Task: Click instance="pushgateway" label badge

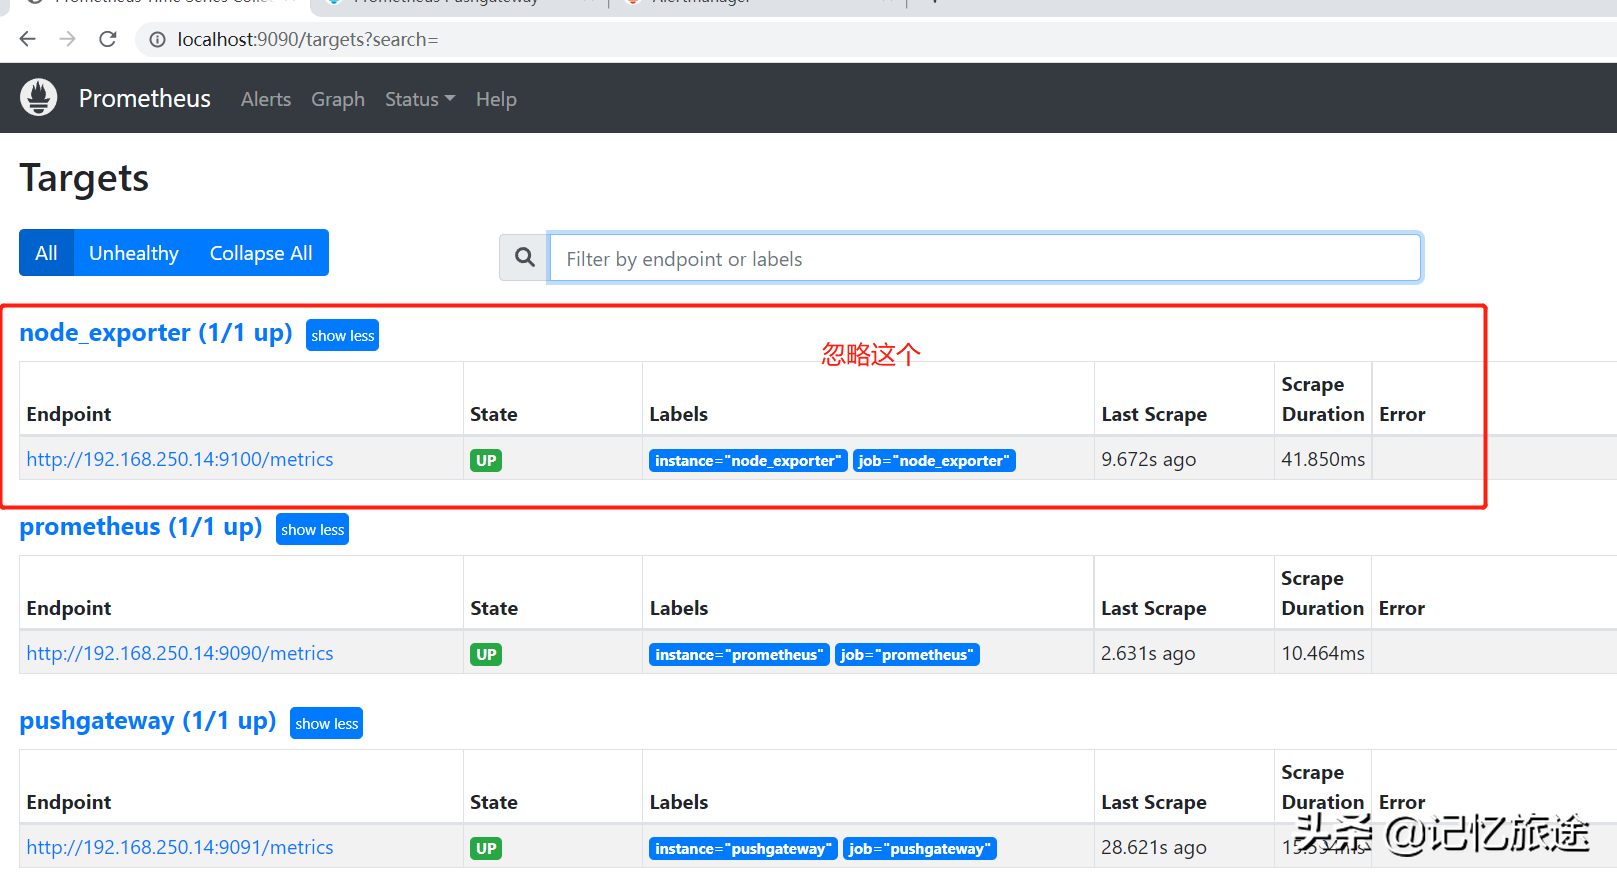Action: coord(743,848)
